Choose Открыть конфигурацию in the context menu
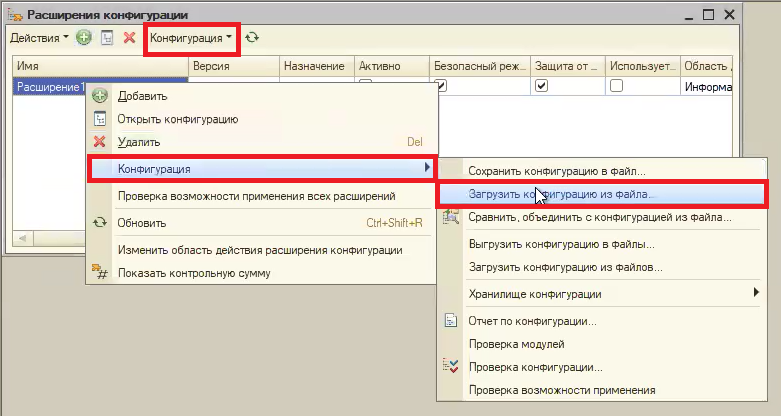This screenshot has width=781, height=416. coord(262,119)
